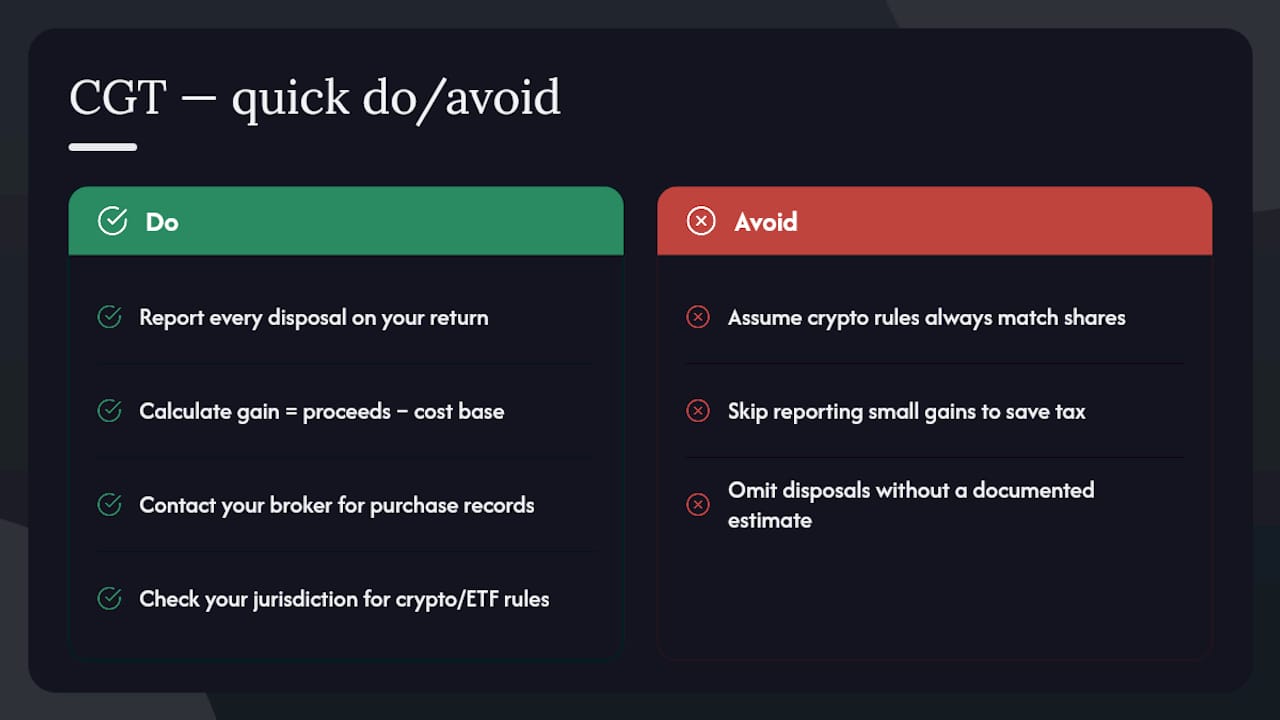The height and width of the screenshot is (720, 1280).
Task: Click Check your jurisdiction for crypto/ETF rules
Action: click(x=344, y=600)
